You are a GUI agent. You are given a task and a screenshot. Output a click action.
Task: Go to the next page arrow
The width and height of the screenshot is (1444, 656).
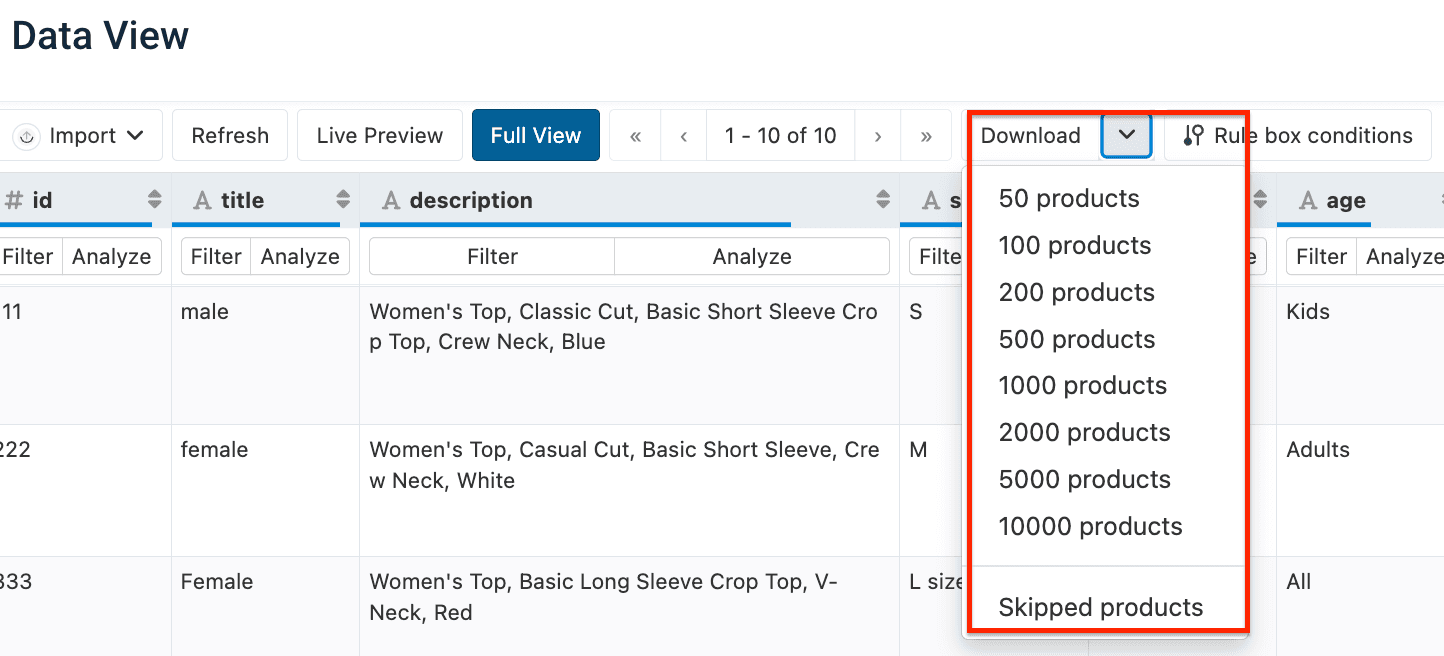tap(877, 136)
